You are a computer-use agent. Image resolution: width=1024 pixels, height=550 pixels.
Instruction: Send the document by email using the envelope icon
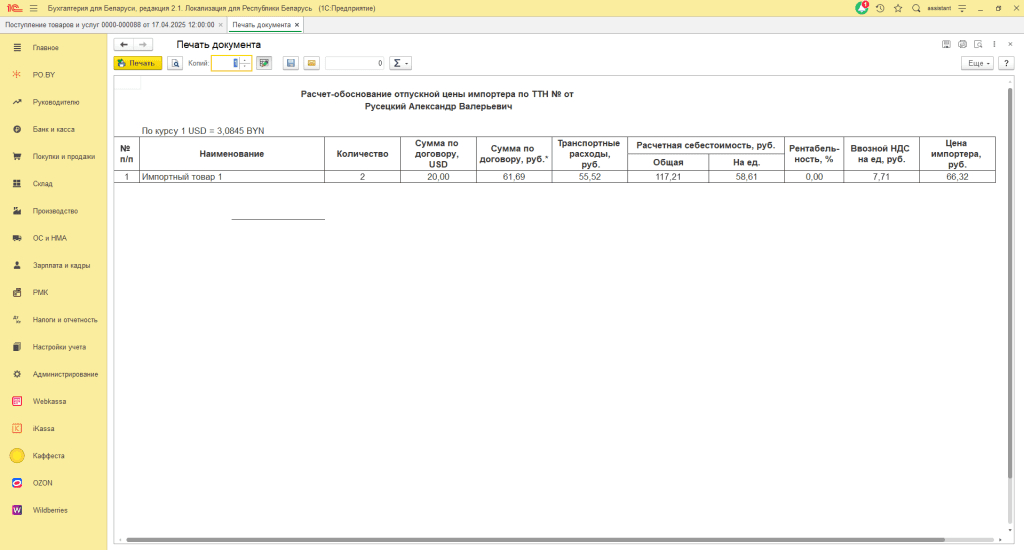[312, 63]
